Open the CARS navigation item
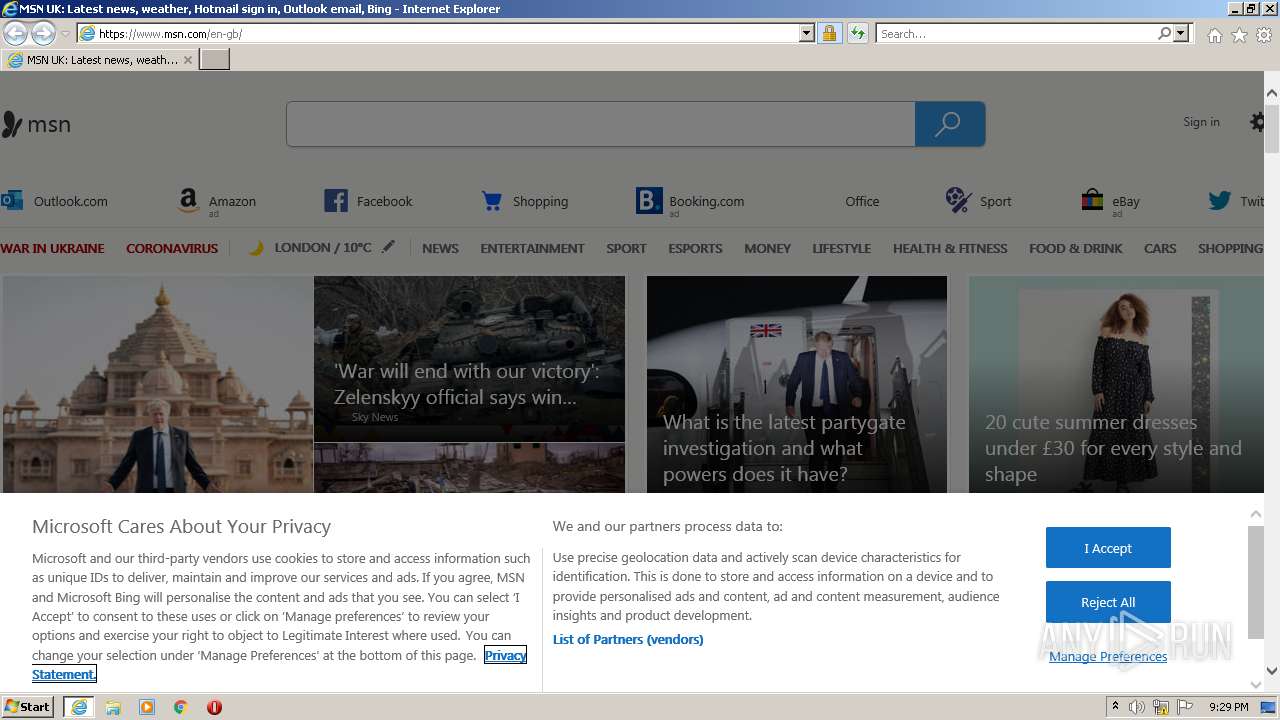This screenshot has width=1280, height=720. click(x=1160, y=248)
